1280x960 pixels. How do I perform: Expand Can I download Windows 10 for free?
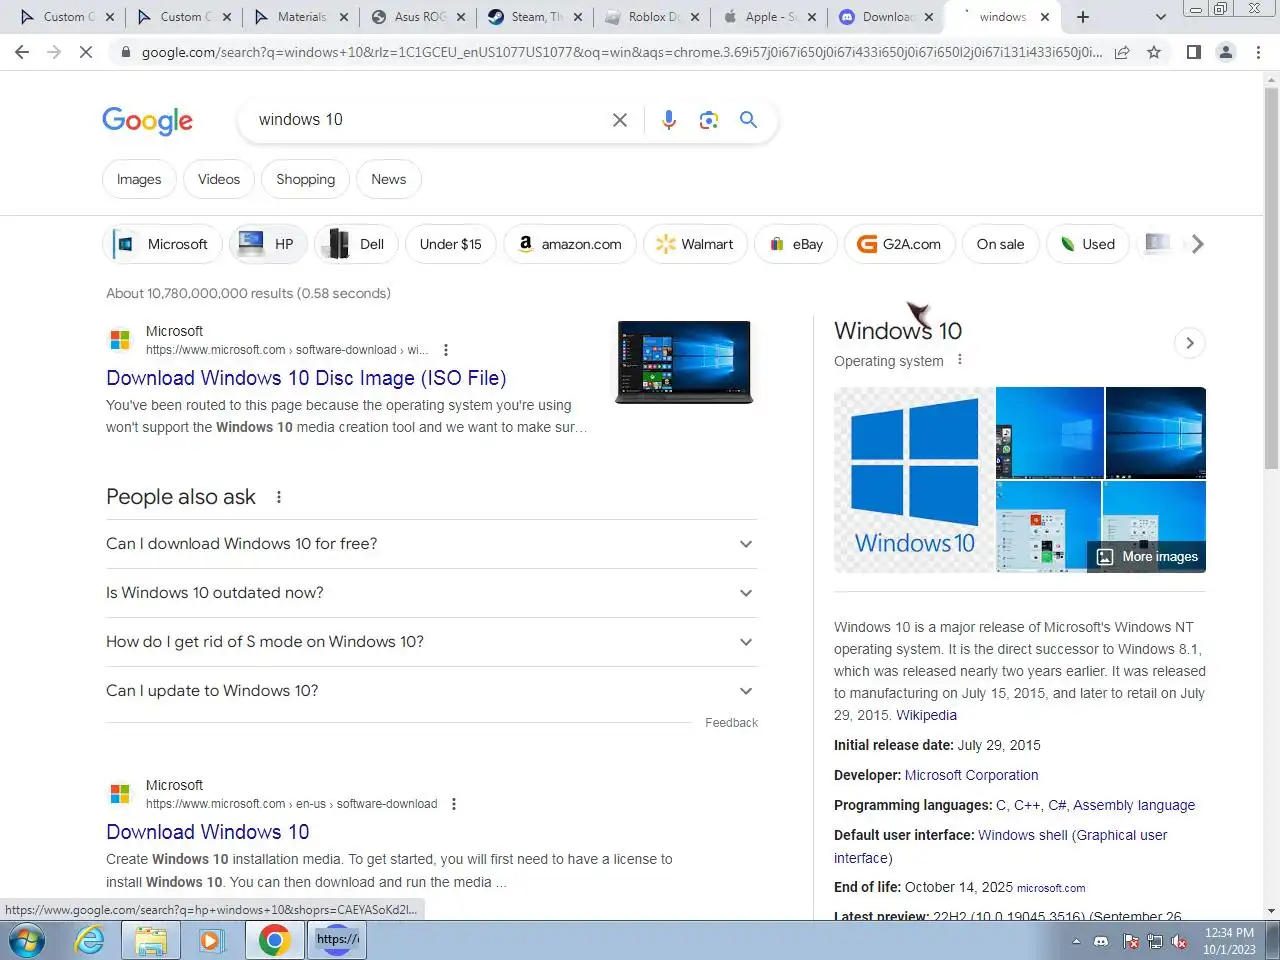tap(431, 544)
